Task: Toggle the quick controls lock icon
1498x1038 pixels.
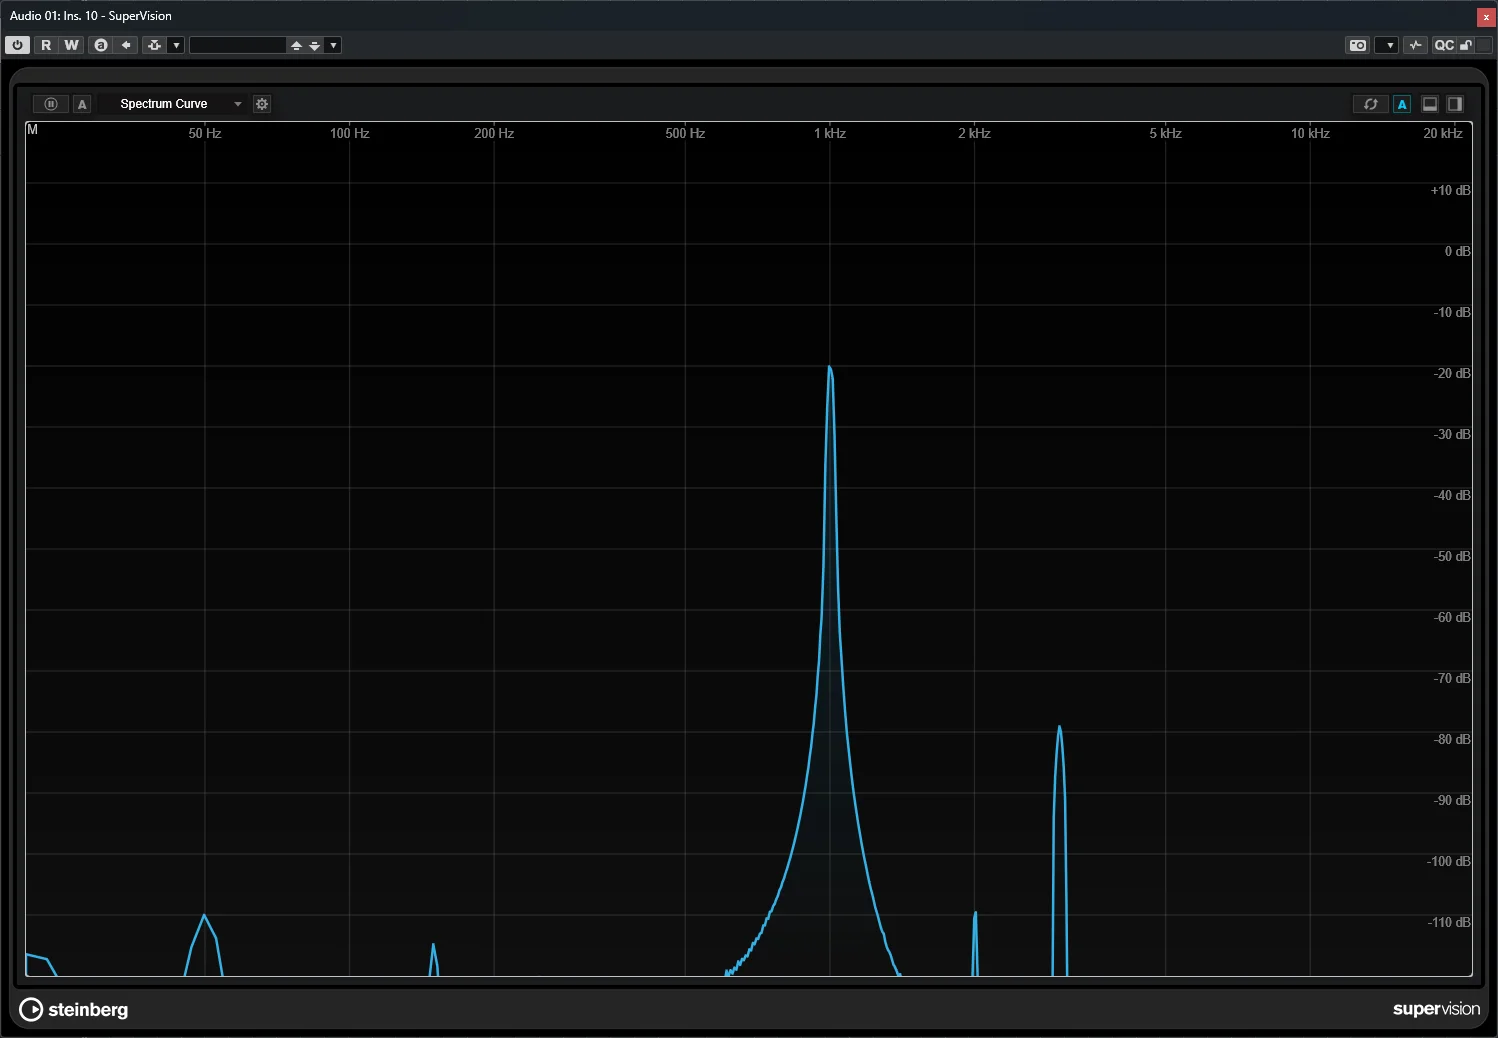Action: pyautogui.click(x=1466, y=45)
